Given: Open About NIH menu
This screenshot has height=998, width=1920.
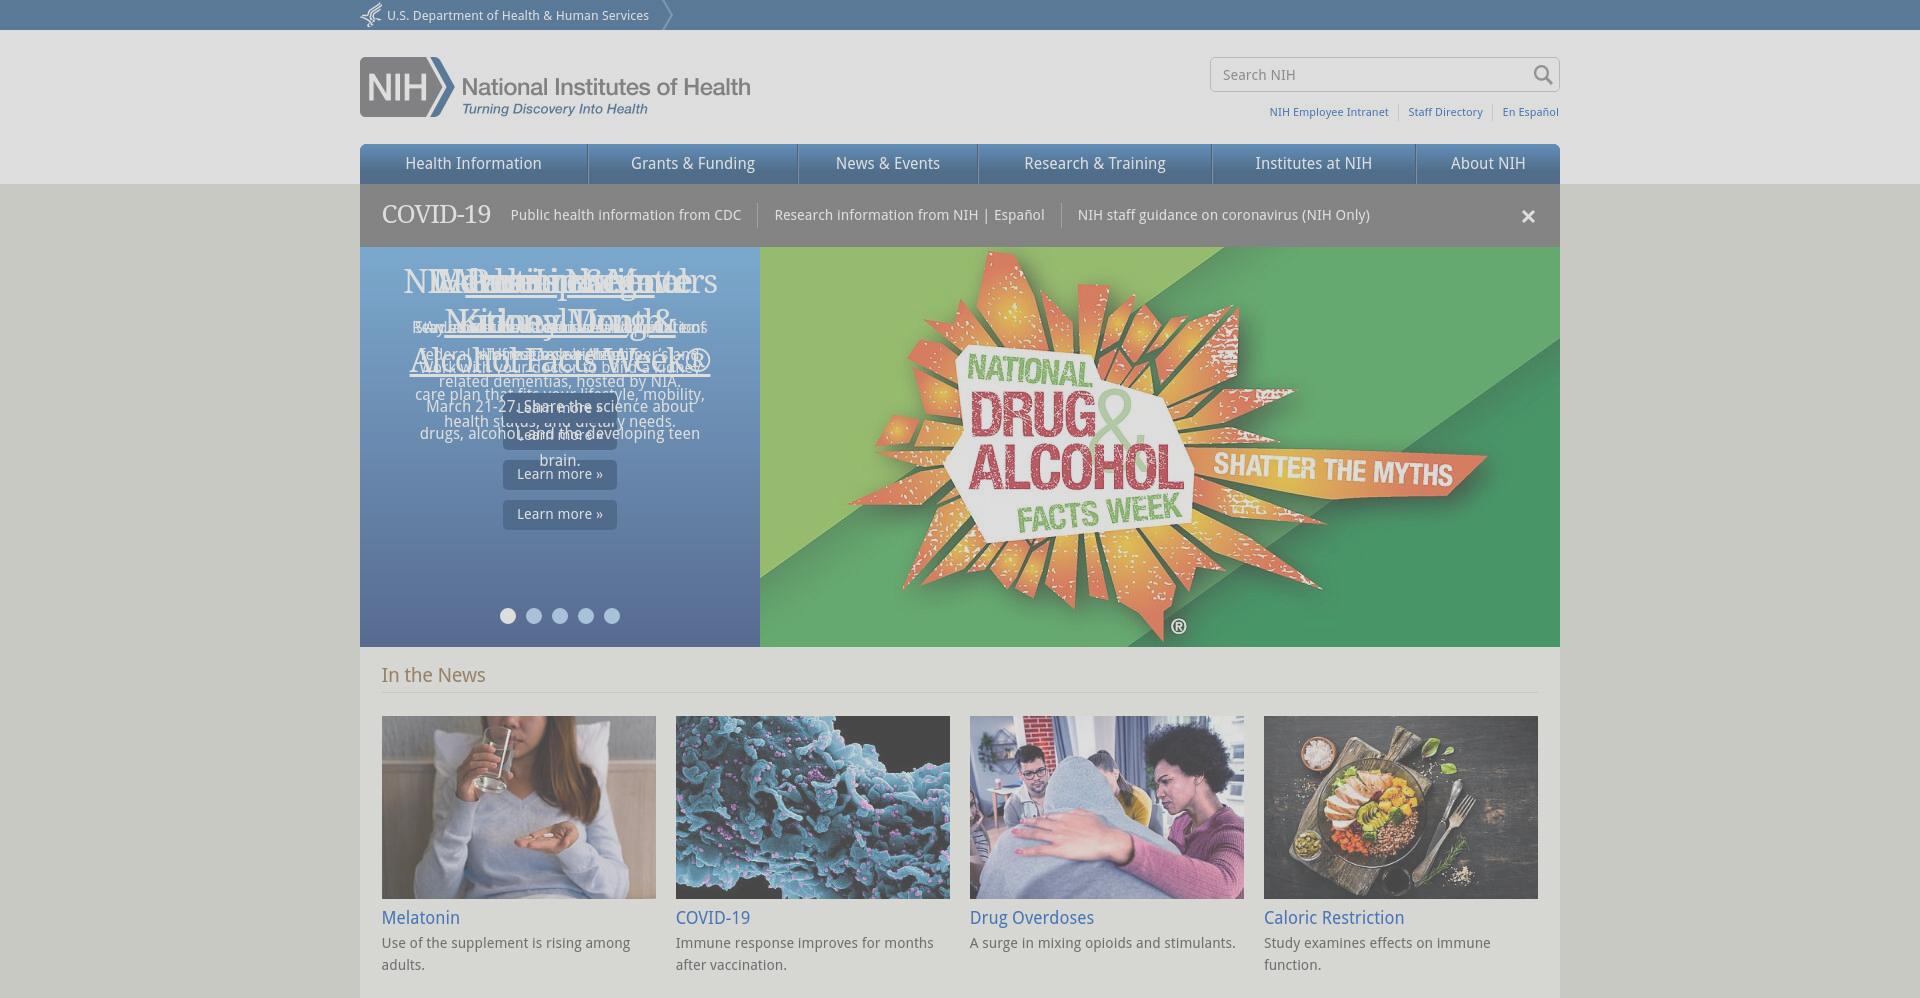Looking at the screenshot, I should coord(1488,164).
